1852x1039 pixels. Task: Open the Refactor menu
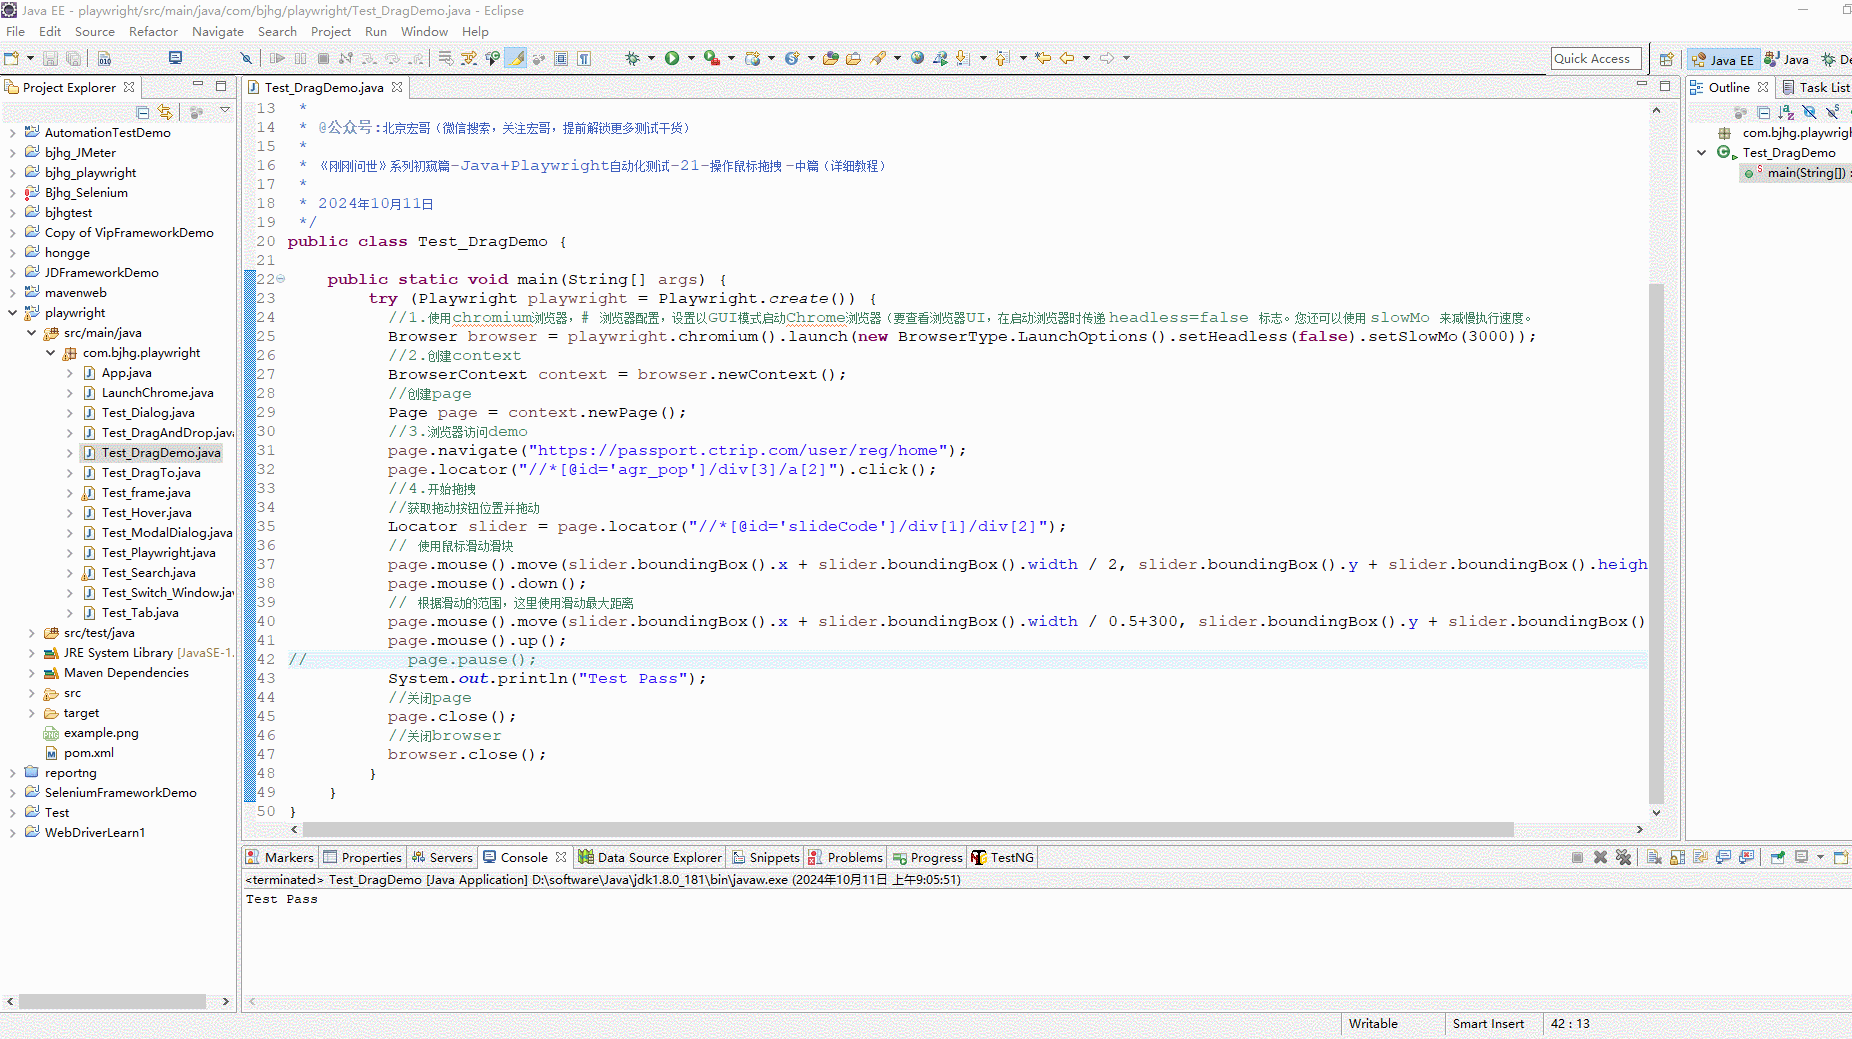pyautogui.click(x=153, y=31)
